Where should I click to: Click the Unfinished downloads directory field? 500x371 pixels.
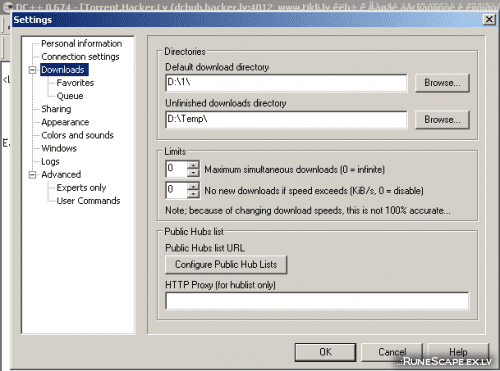click(x=286, y=120)
